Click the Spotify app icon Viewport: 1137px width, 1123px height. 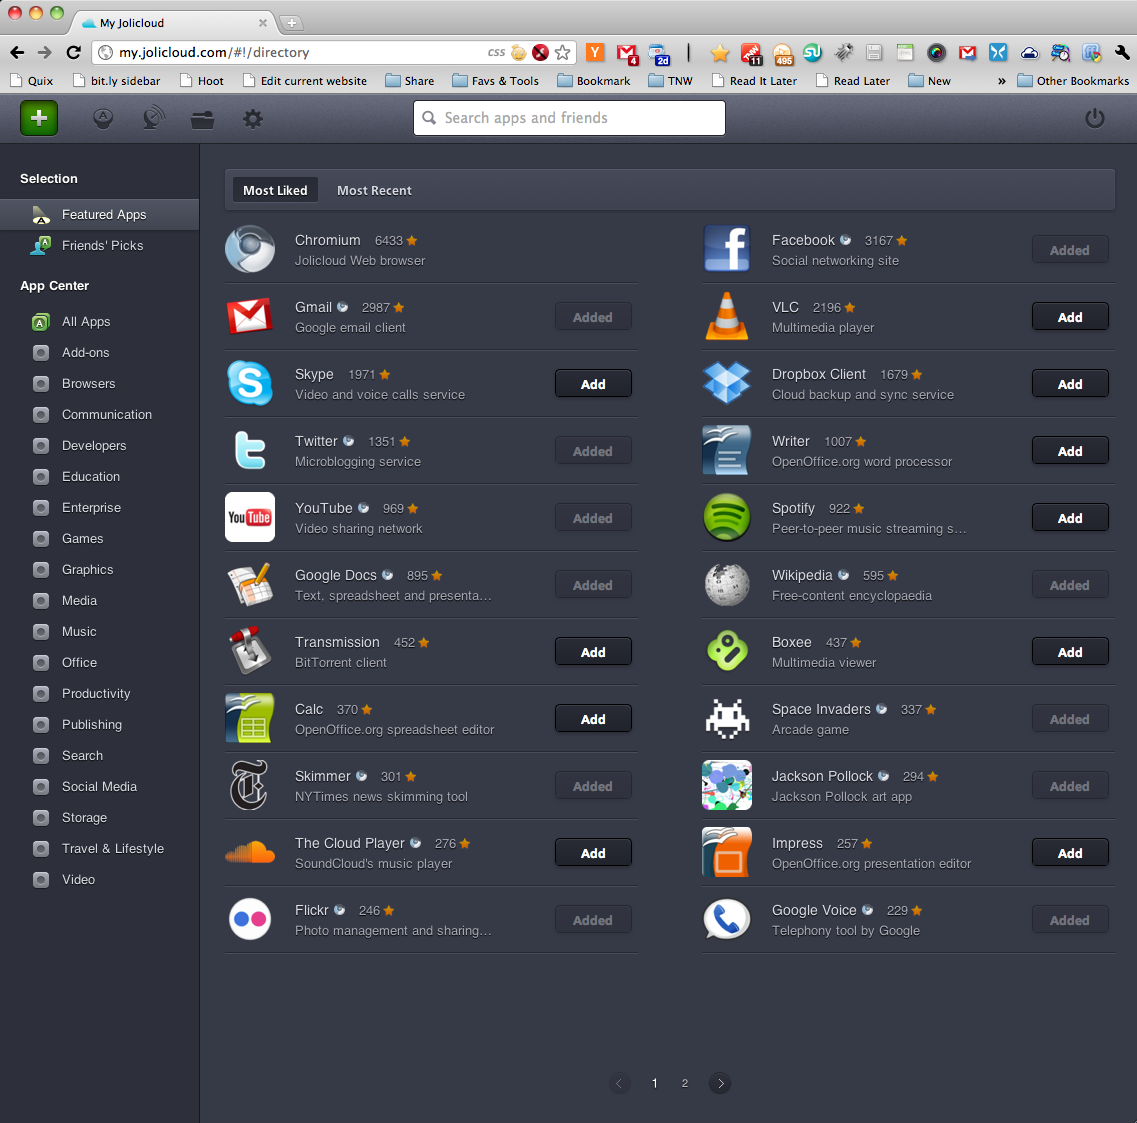coord(727,517)
